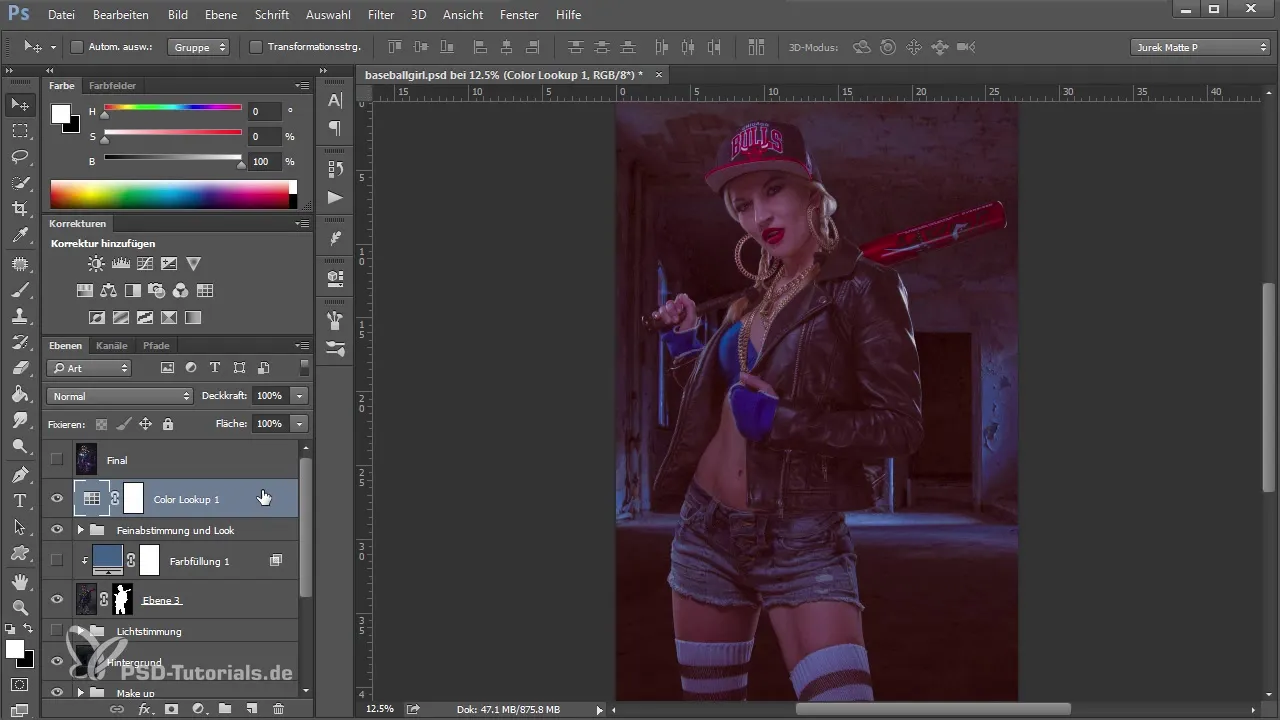Click the B brightness slider handle
The height and width of the screenshot is (720, 1280).
240,163
